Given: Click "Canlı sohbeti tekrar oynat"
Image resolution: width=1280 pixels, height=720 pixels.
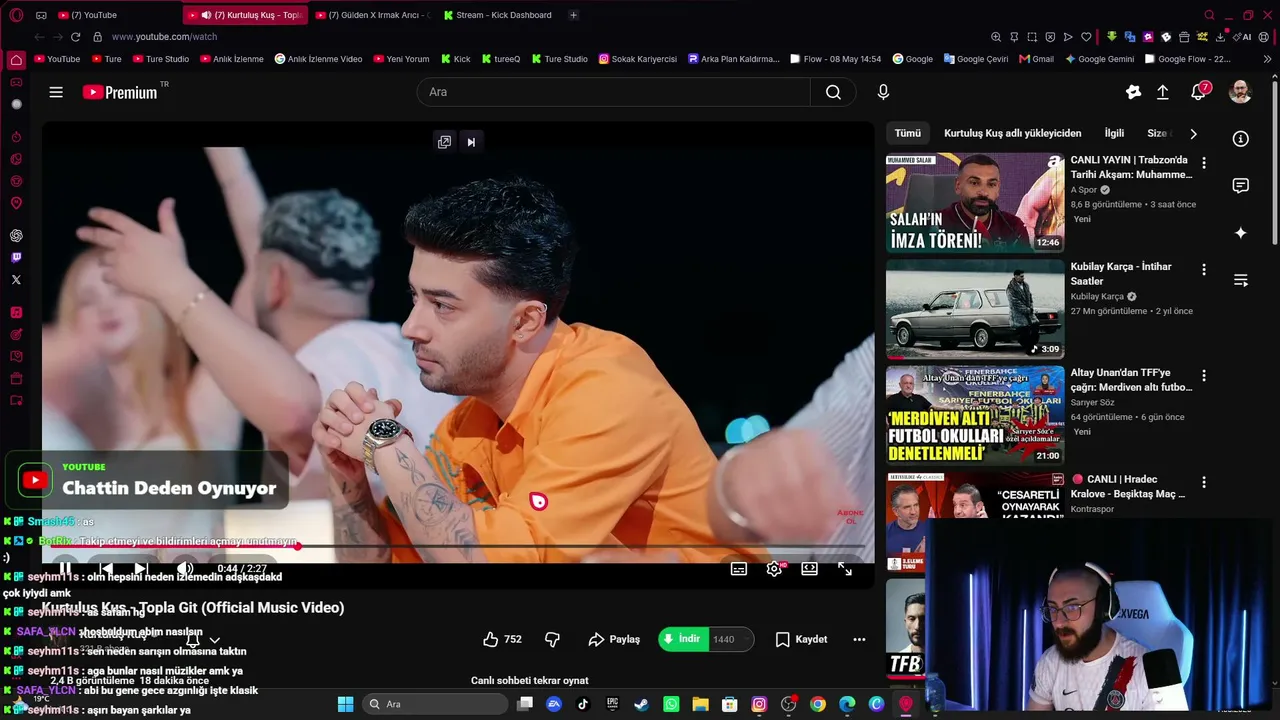Looking at the screenshot, I should point(530,681).
